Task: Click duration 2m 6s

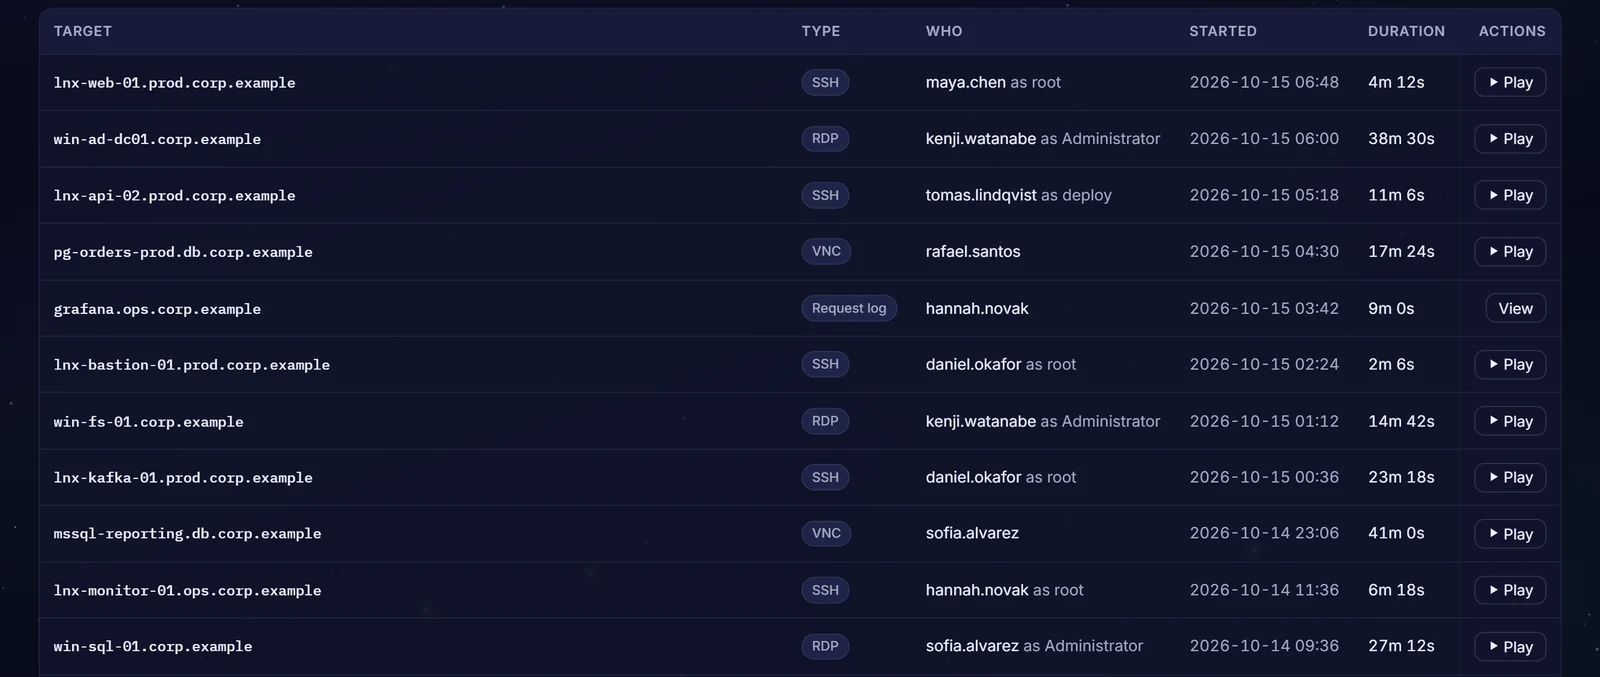Action: tap(1391, 364)
